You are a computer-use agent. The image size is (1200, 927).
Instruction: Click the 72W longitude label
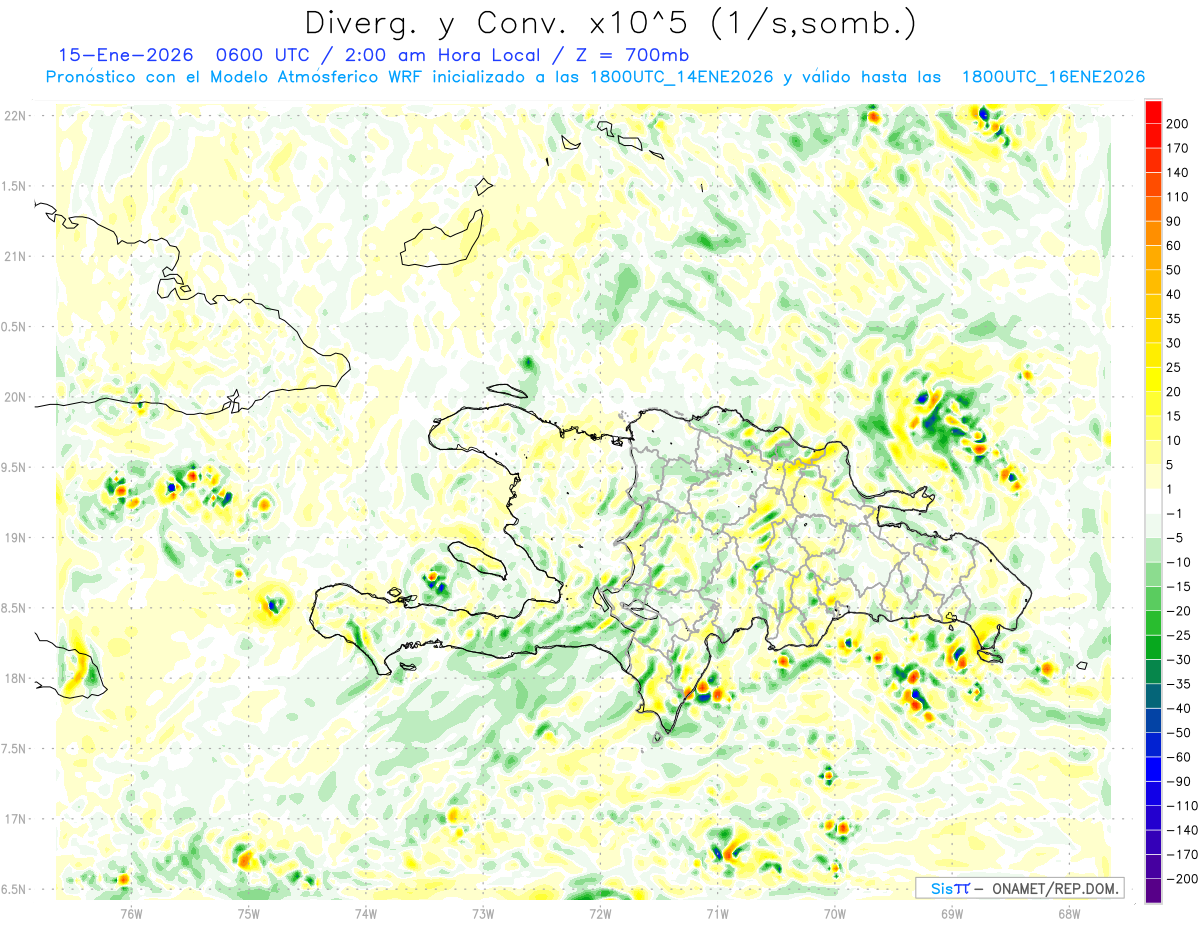600,912
